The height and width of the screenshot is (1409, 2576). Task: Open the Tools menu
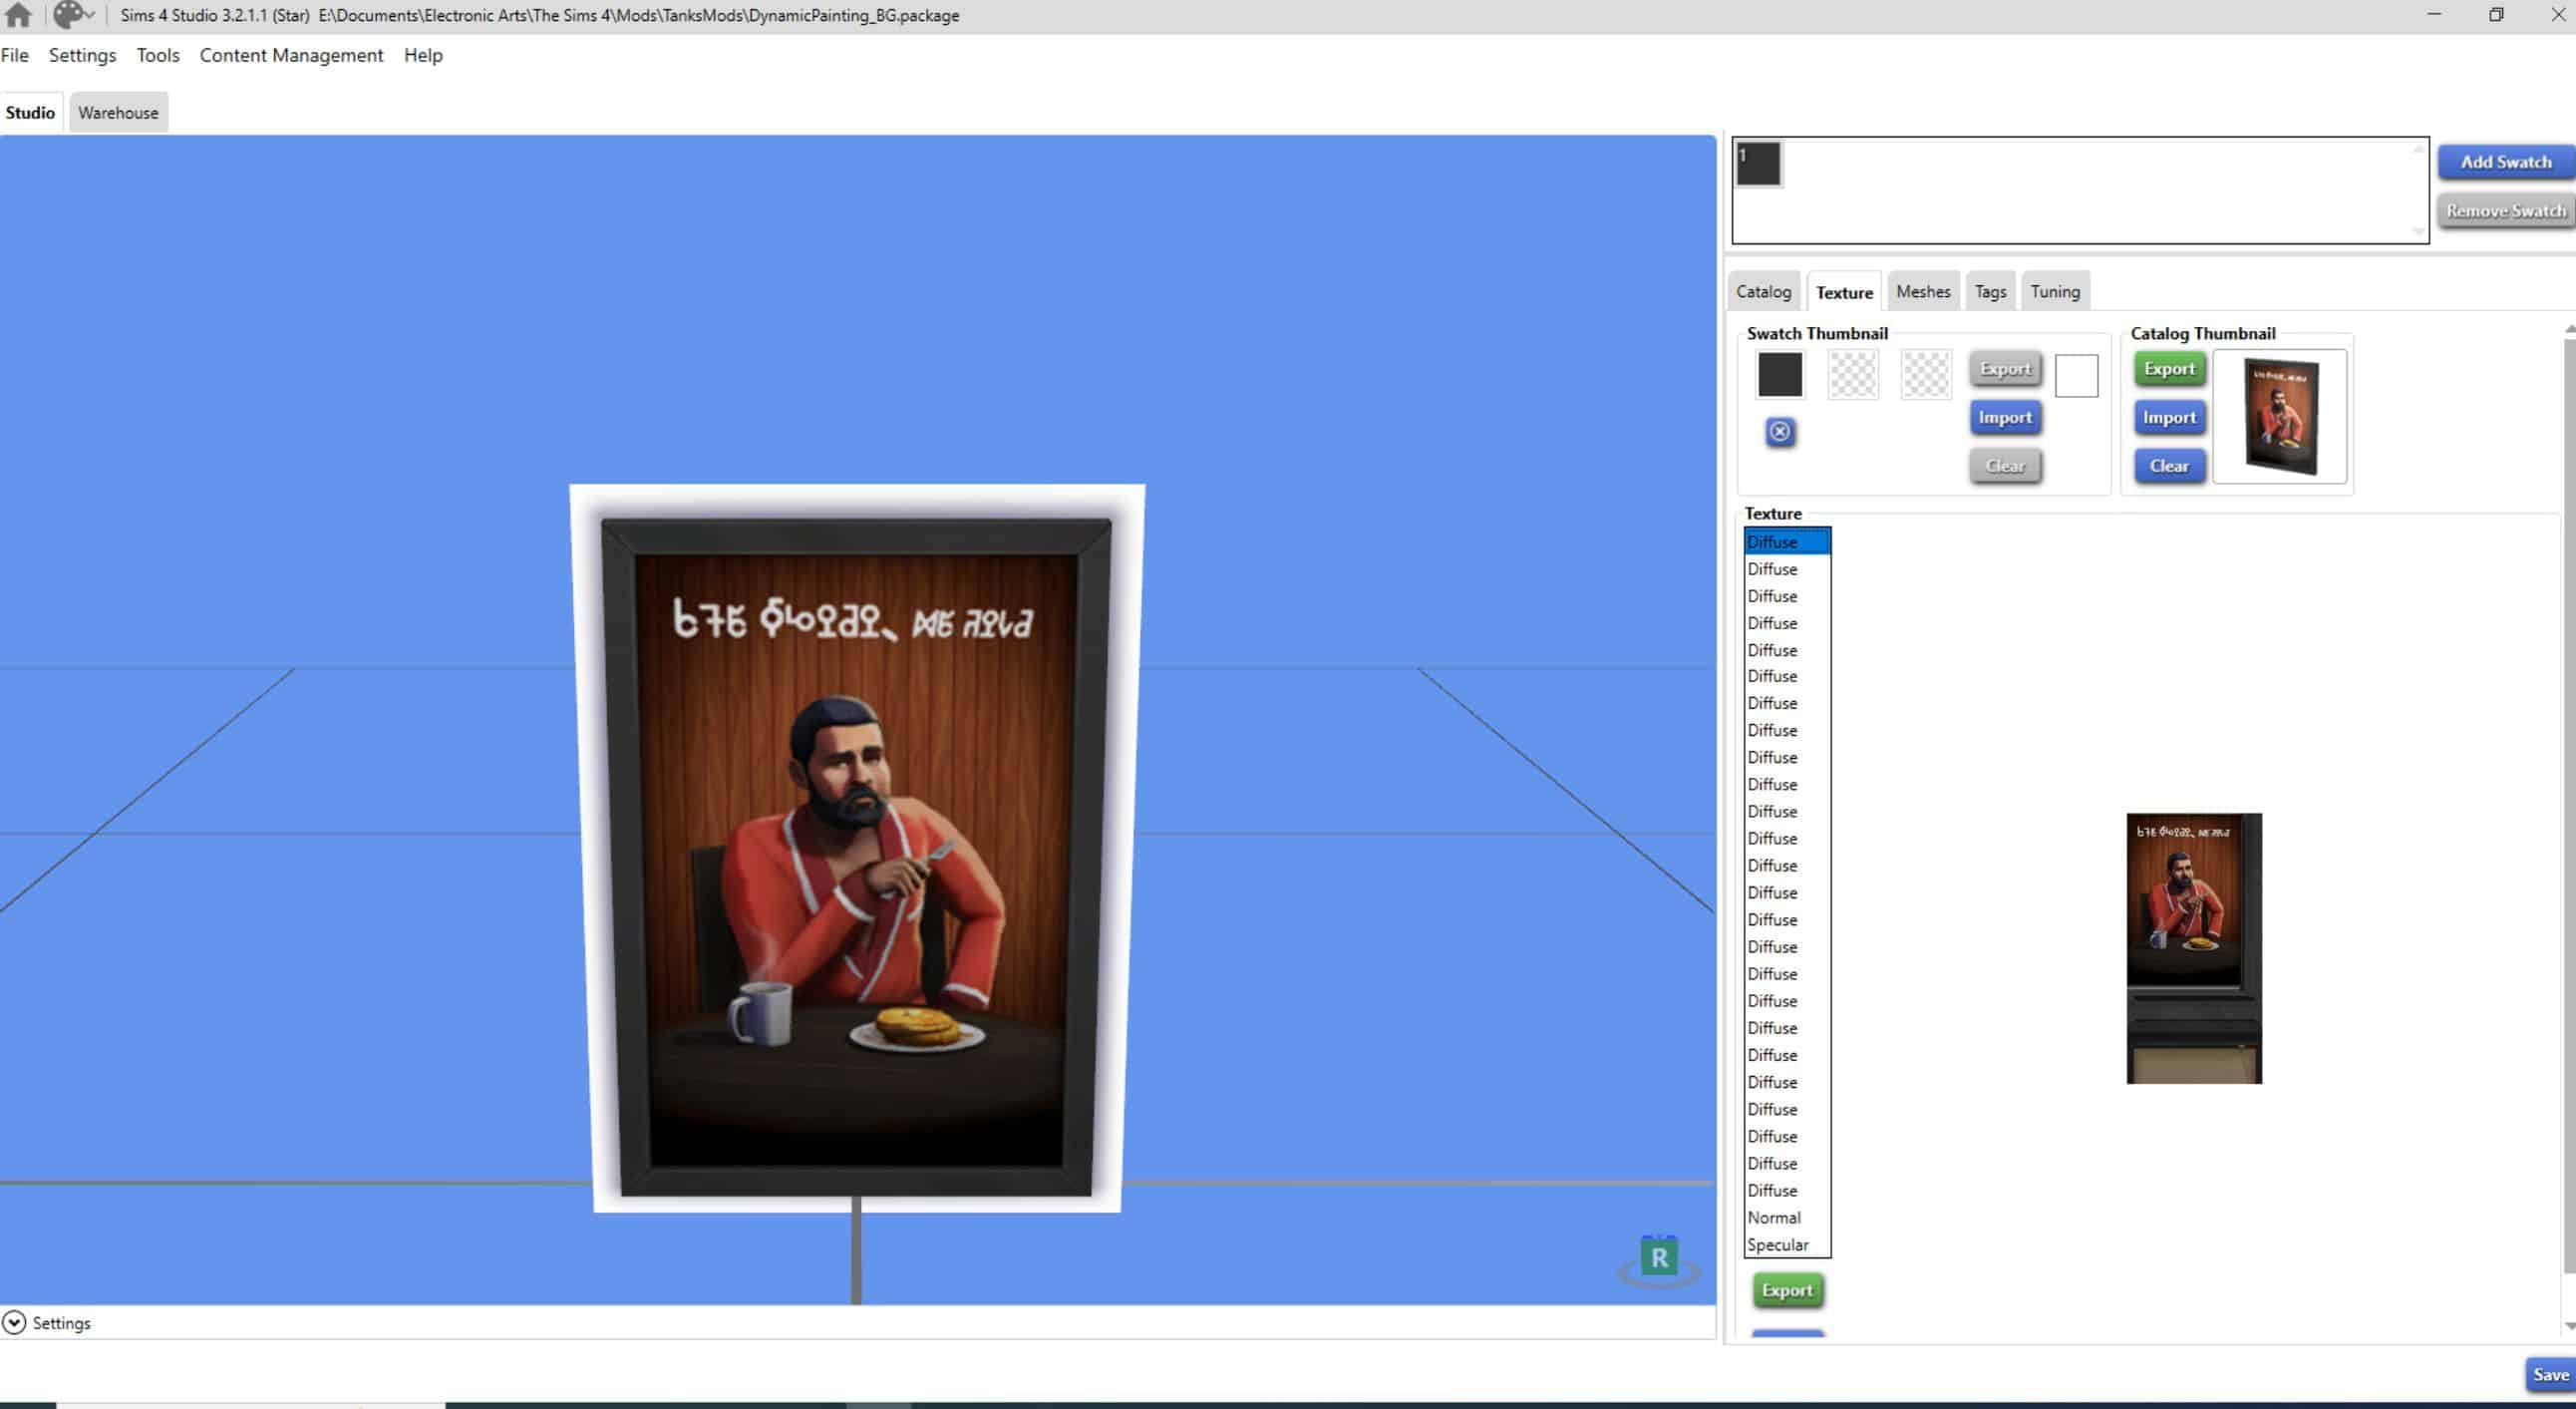[x=158, y=56]
